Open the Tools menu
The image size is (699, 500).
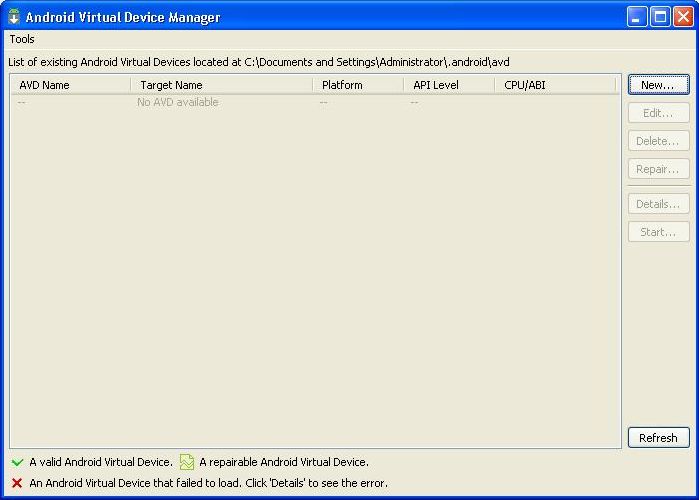pos(22,39)
